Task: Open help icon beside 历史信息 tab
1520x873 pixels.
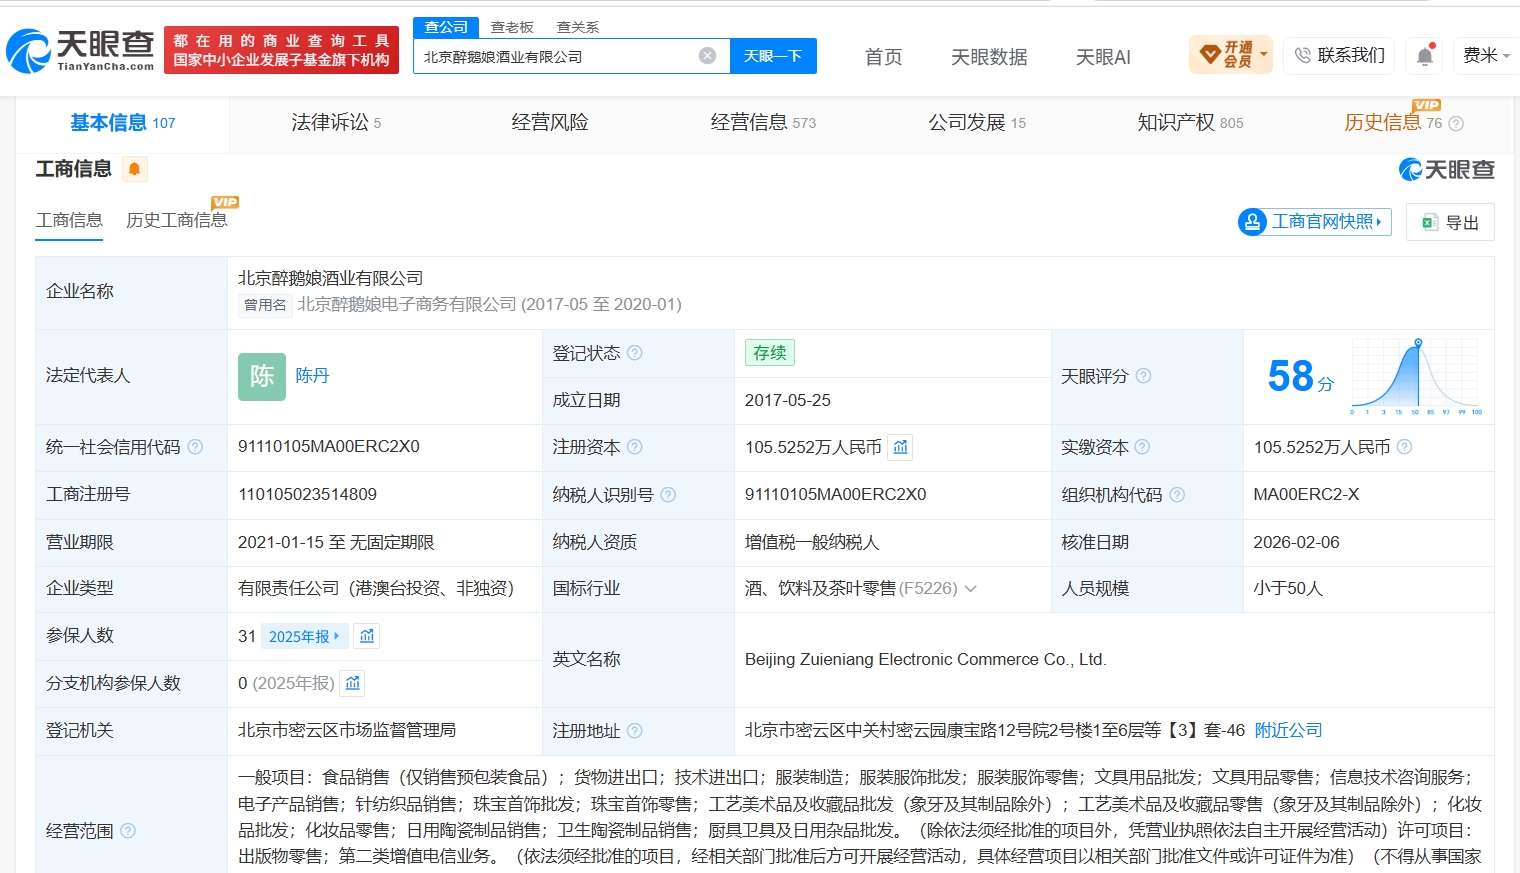Action: pyautogui.click(x=1456, y=124)
